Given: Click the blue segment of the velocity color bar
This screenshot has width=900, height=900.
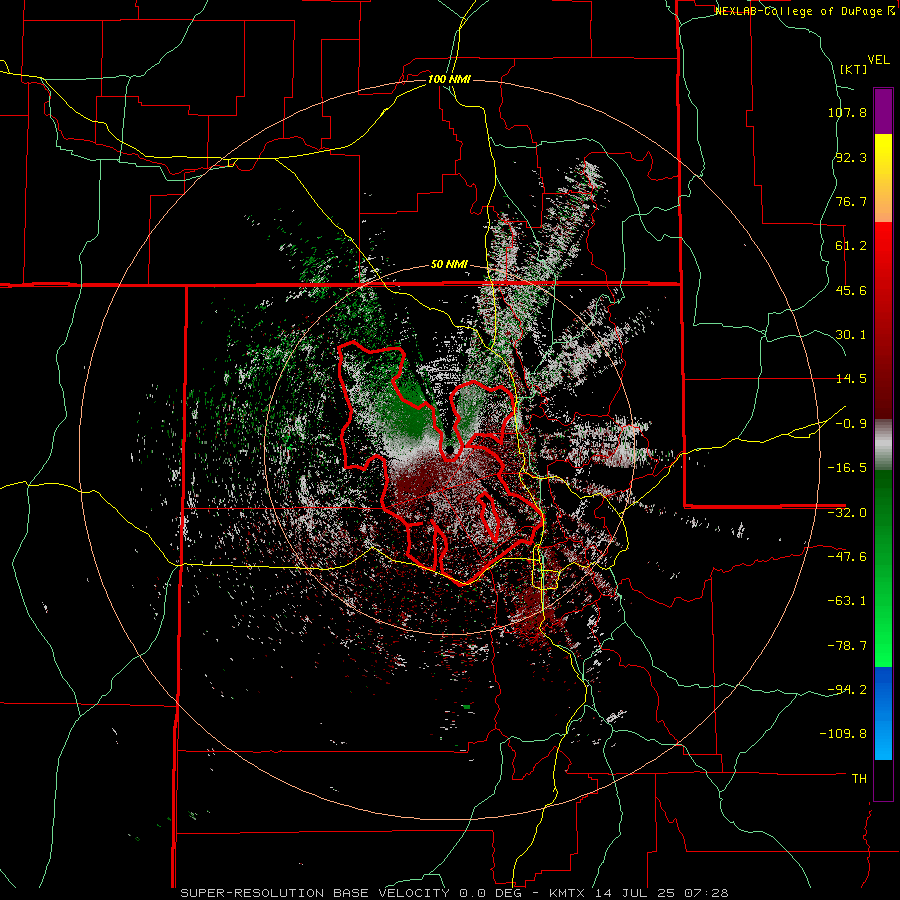Looking at the screenshot, I should [x=883, y=713].
